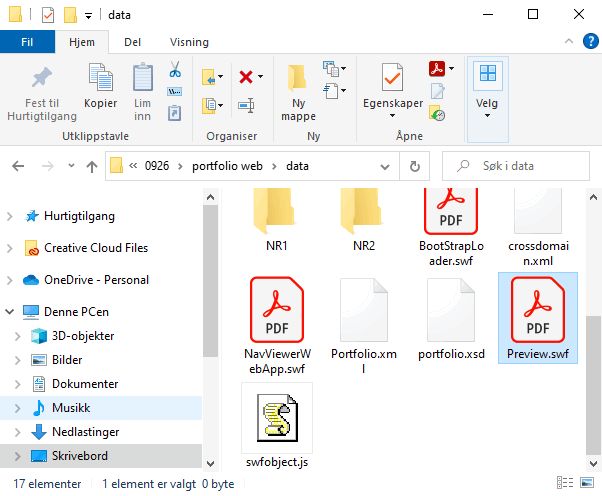Click the copy to folder icon
The image size is (602, 496).
pyautogui.click(x=209, y=105)
